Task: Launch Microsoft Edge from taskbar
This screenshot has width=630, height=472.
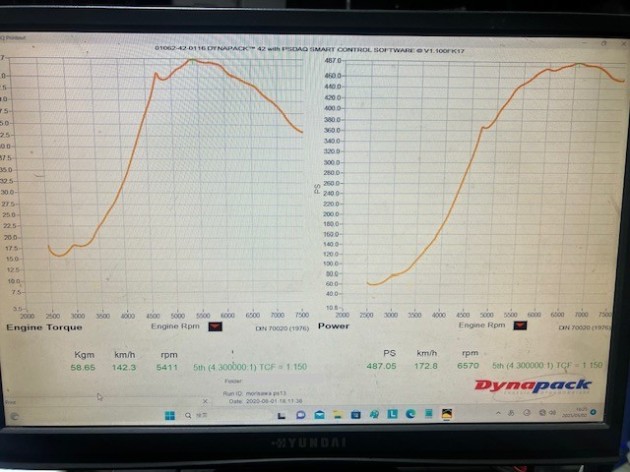Action: point(410,414)
